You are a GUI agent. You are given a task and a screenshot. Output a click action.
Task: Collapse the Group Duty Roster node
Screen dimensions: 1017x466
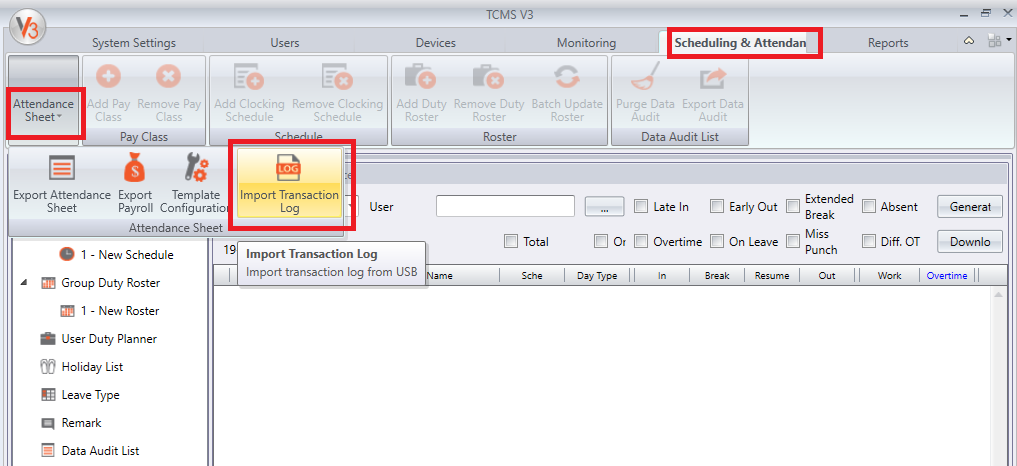pyautogui.click(x=24, y=283)
